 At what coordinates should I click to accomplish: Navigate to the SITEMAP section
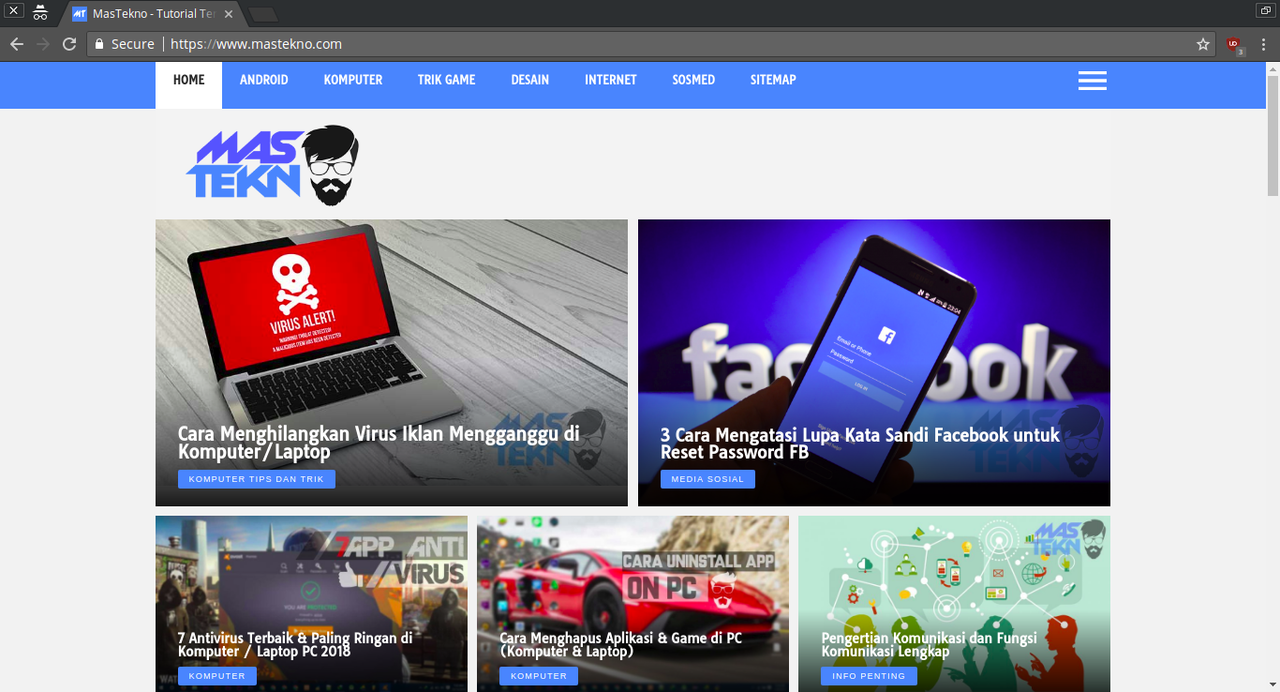tap(773, 80)
